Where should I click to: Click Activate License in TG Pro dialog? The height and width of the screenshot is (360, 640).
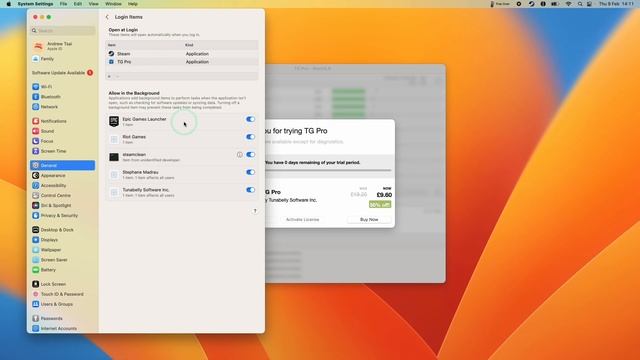pos(302,220)
